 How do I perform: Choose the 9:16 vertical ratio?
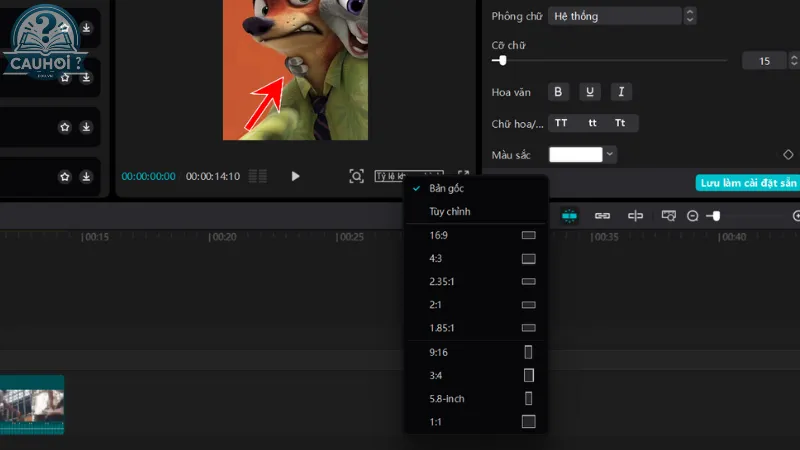click(476, 353)
